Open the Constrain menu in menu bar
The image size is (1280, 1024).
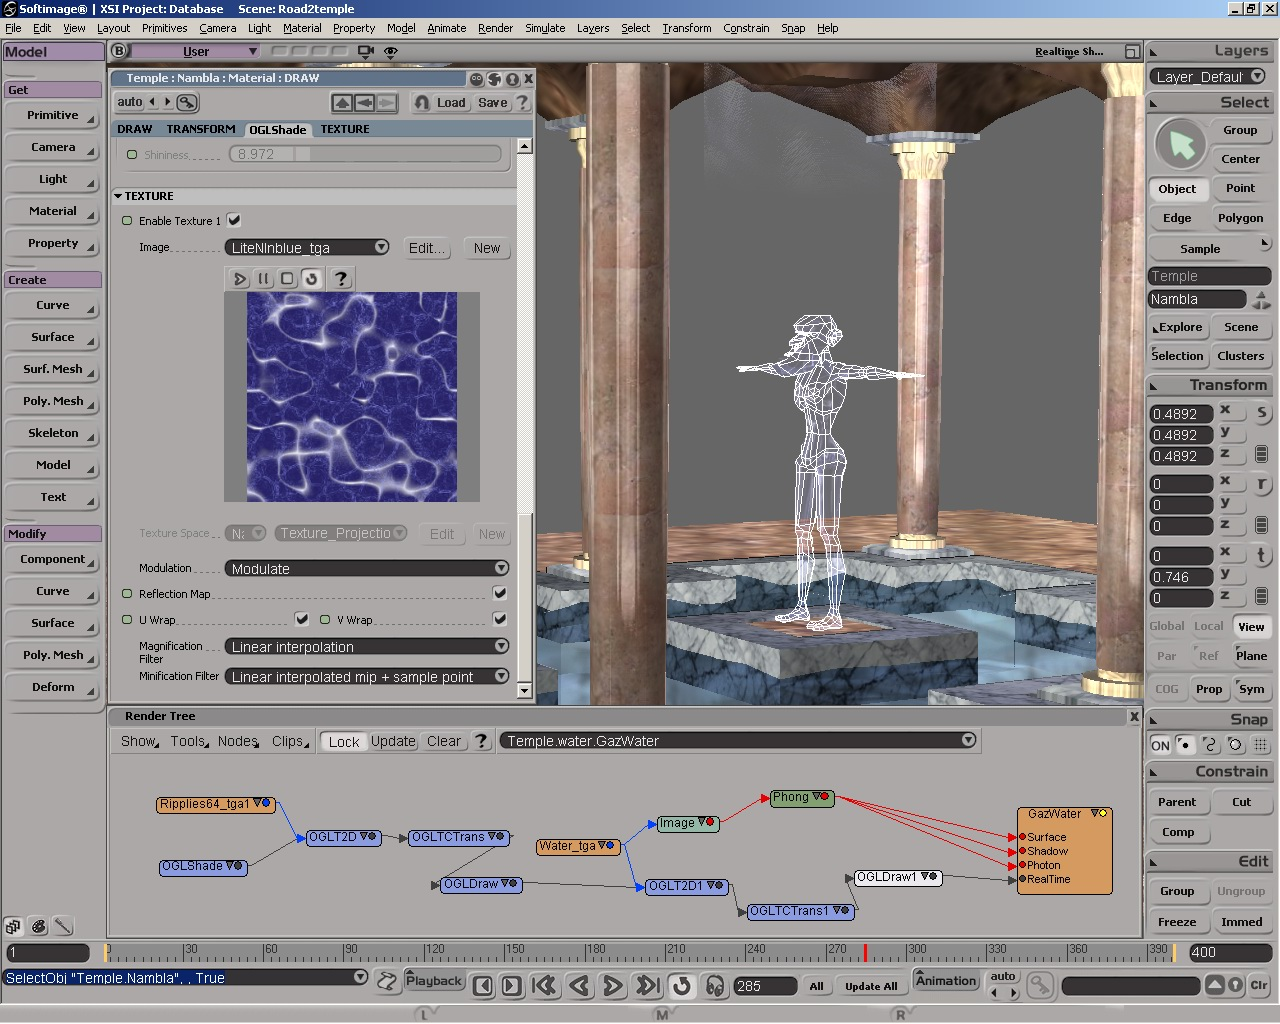(746, 28)
